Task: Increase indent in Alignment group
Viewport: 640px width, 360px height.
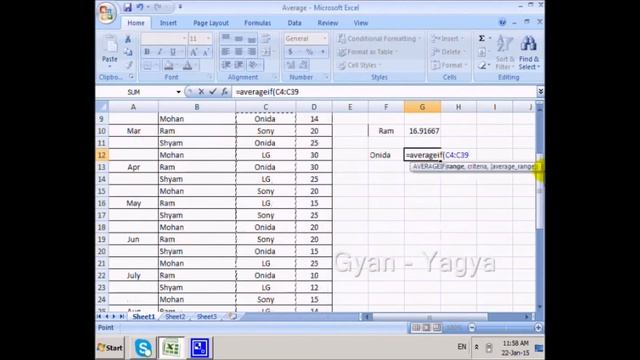Action: tap(239, 65)
